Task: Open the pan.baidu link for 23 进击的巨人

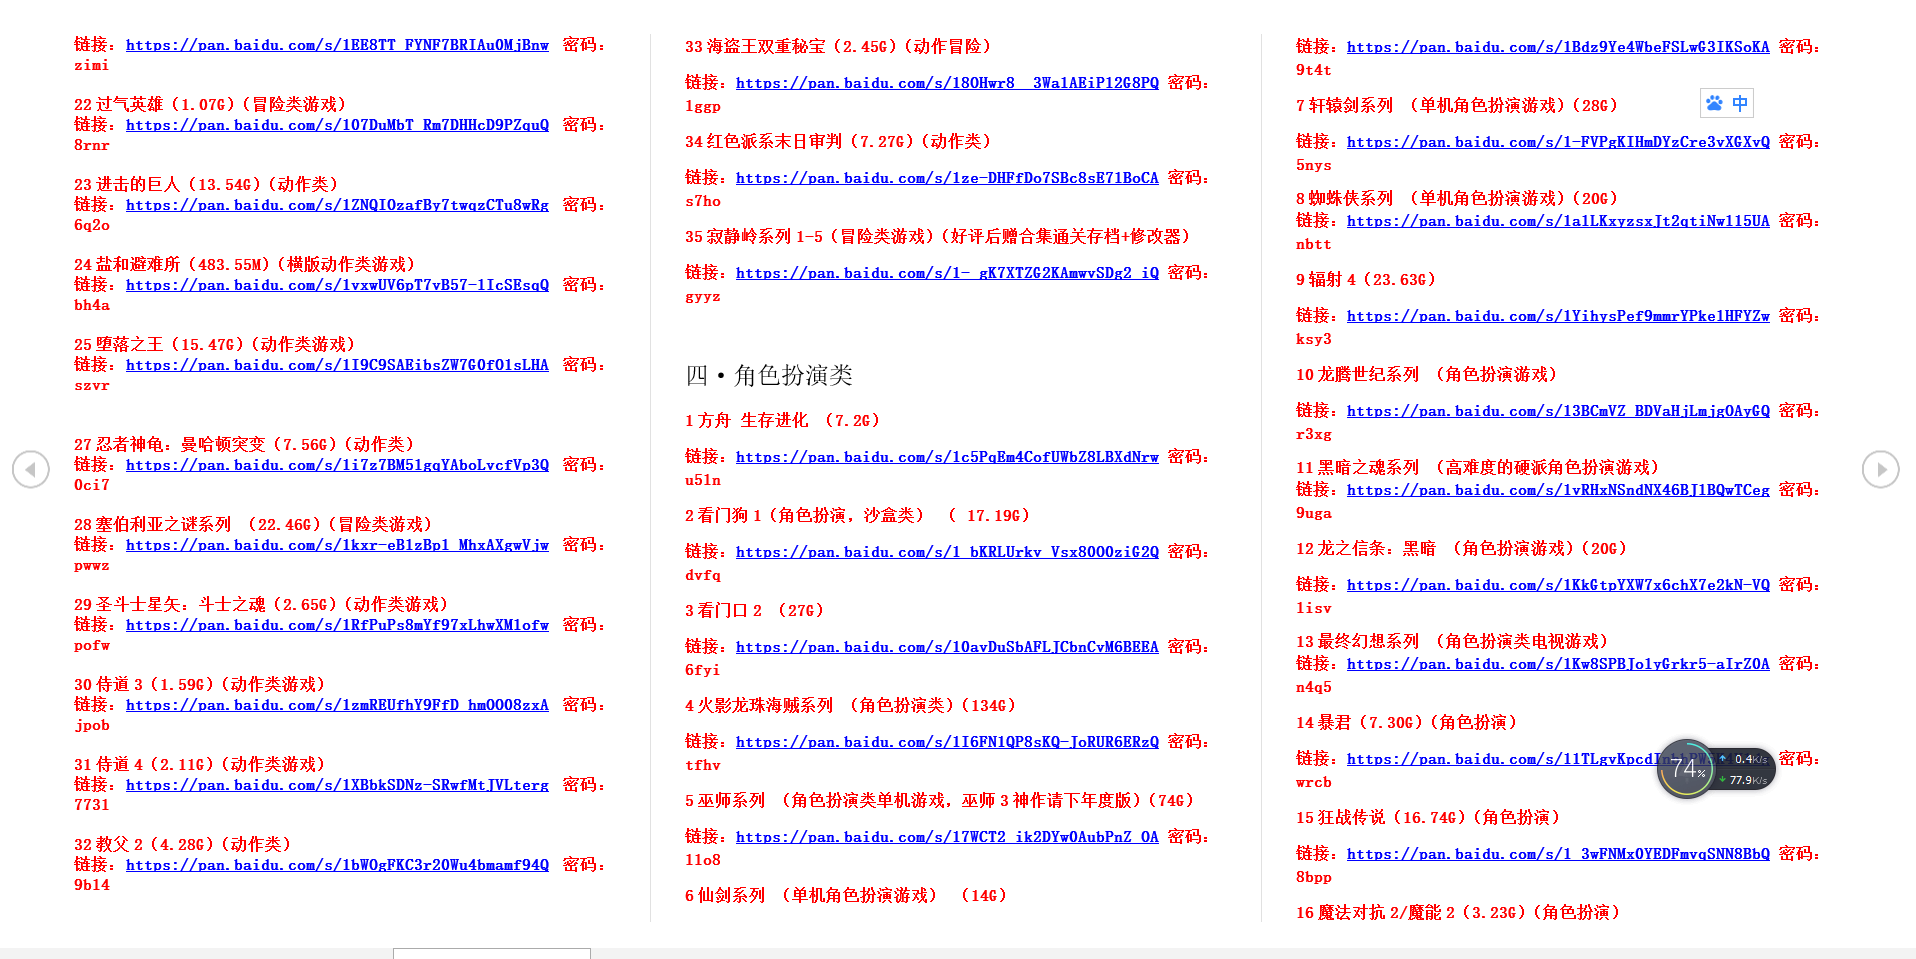Action: [x=337, y=205]
